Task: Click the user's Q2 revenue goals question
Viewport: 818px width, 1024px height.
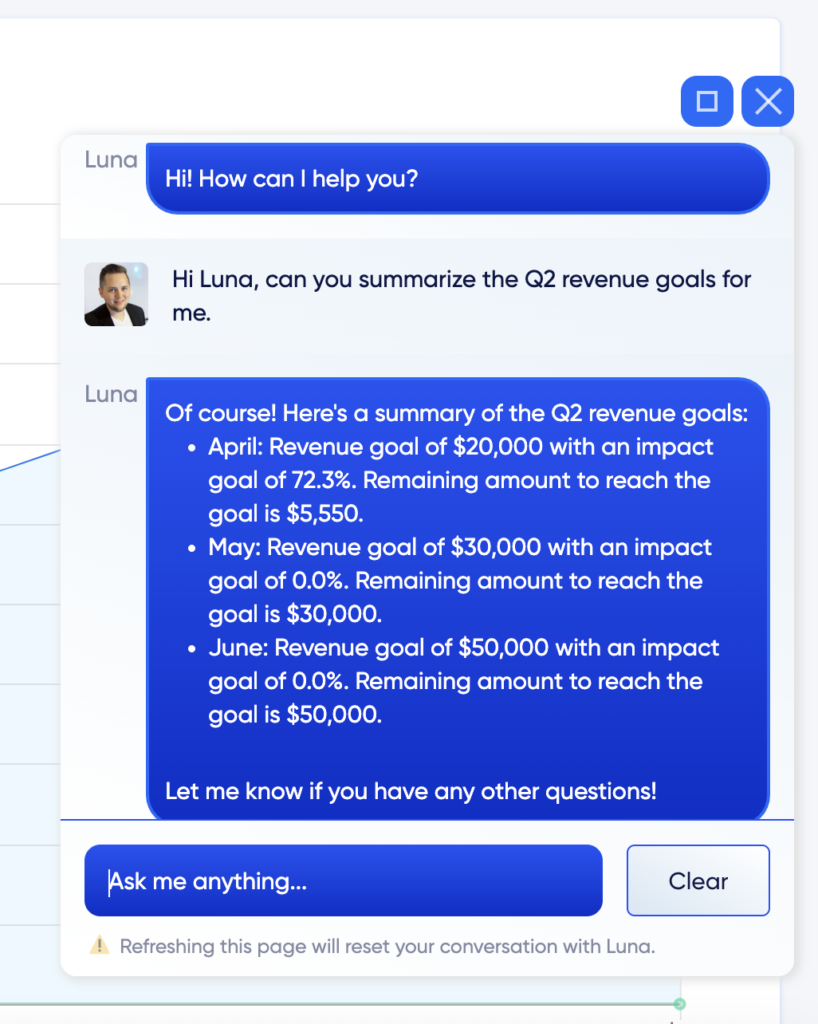Action: (462, 296)
